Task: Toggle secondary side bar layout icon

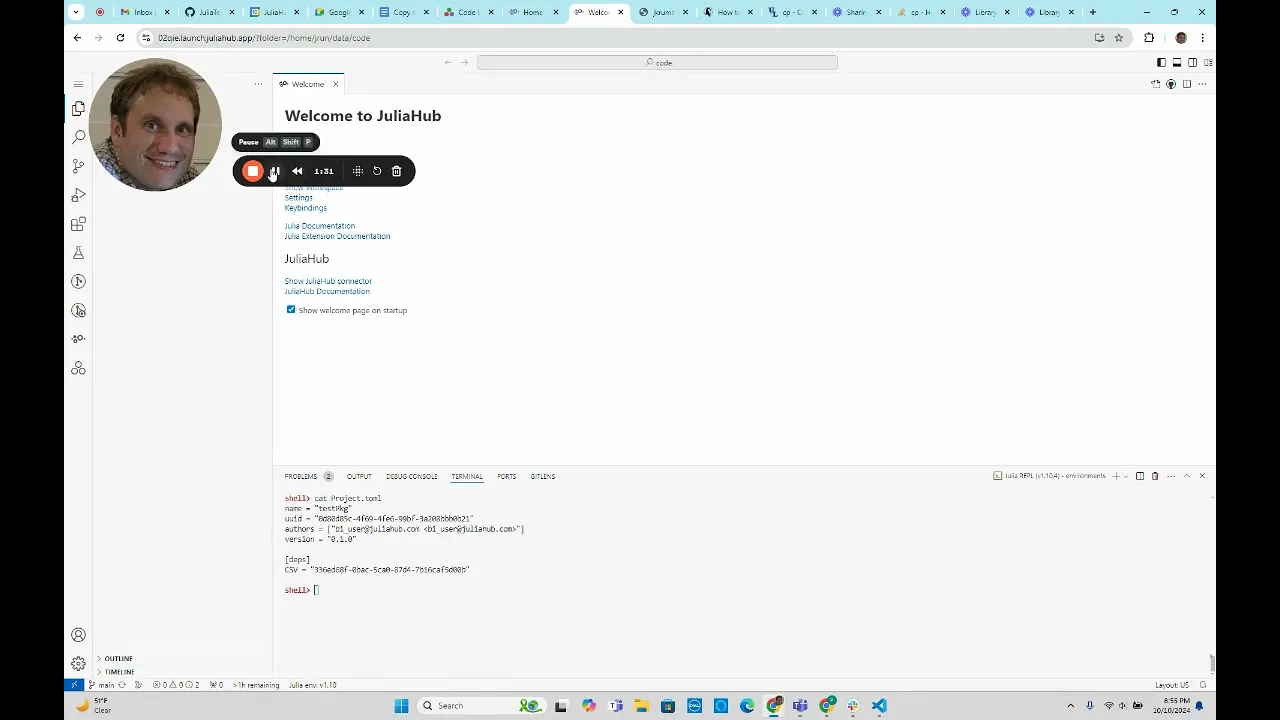Action: tap(1193, 62)
